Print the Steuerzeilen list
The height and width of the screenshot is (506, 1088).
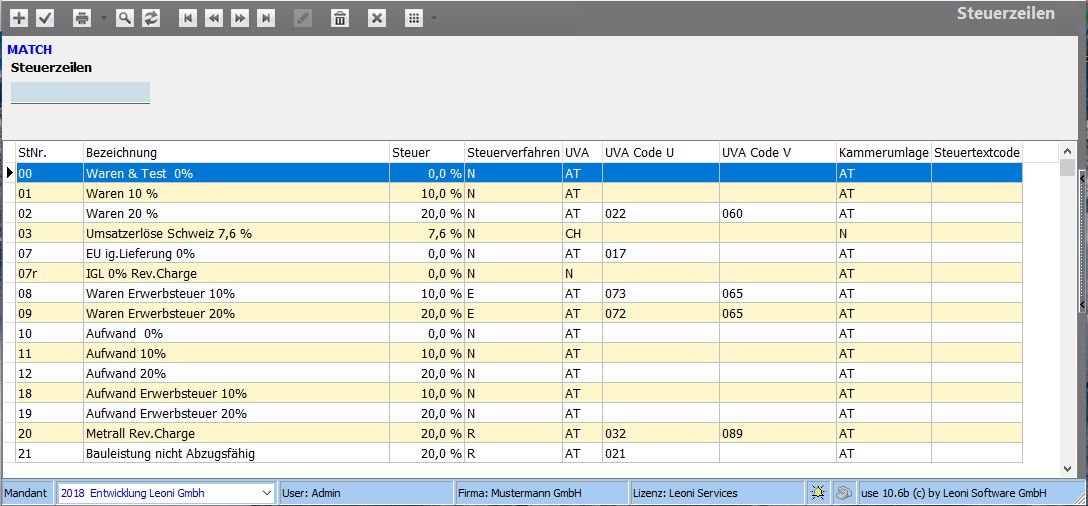(x=82, y=19)
